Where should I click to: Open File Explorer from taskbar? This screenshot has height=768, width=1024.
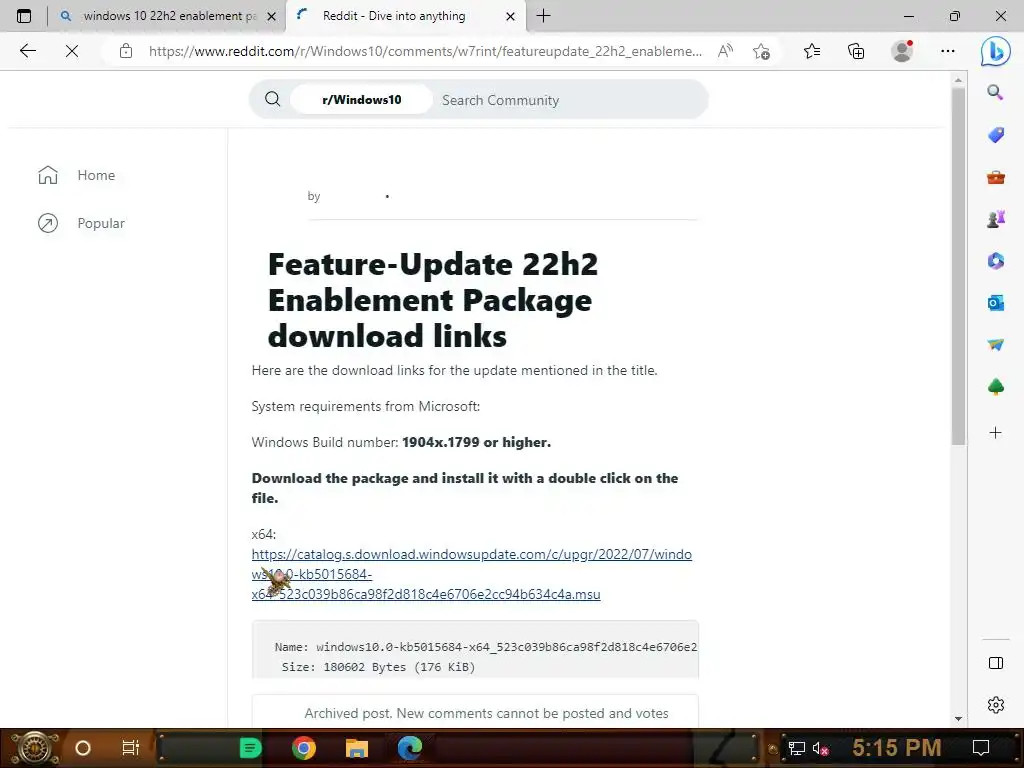click(357, 748)
